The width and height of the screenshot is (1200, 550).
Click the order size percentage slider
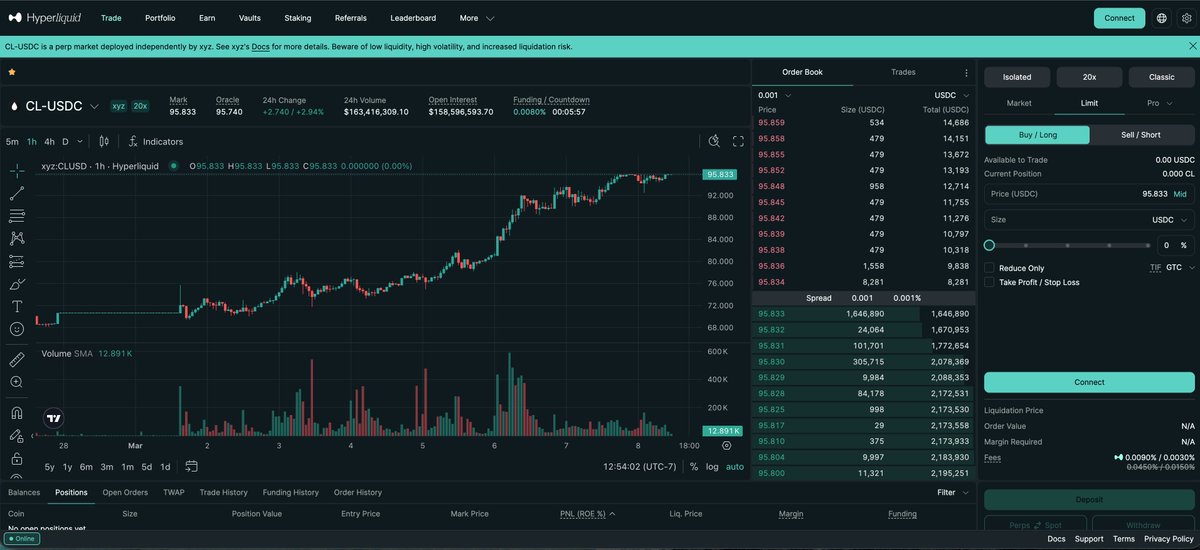pyautogui.click(x=1067, y=245)
